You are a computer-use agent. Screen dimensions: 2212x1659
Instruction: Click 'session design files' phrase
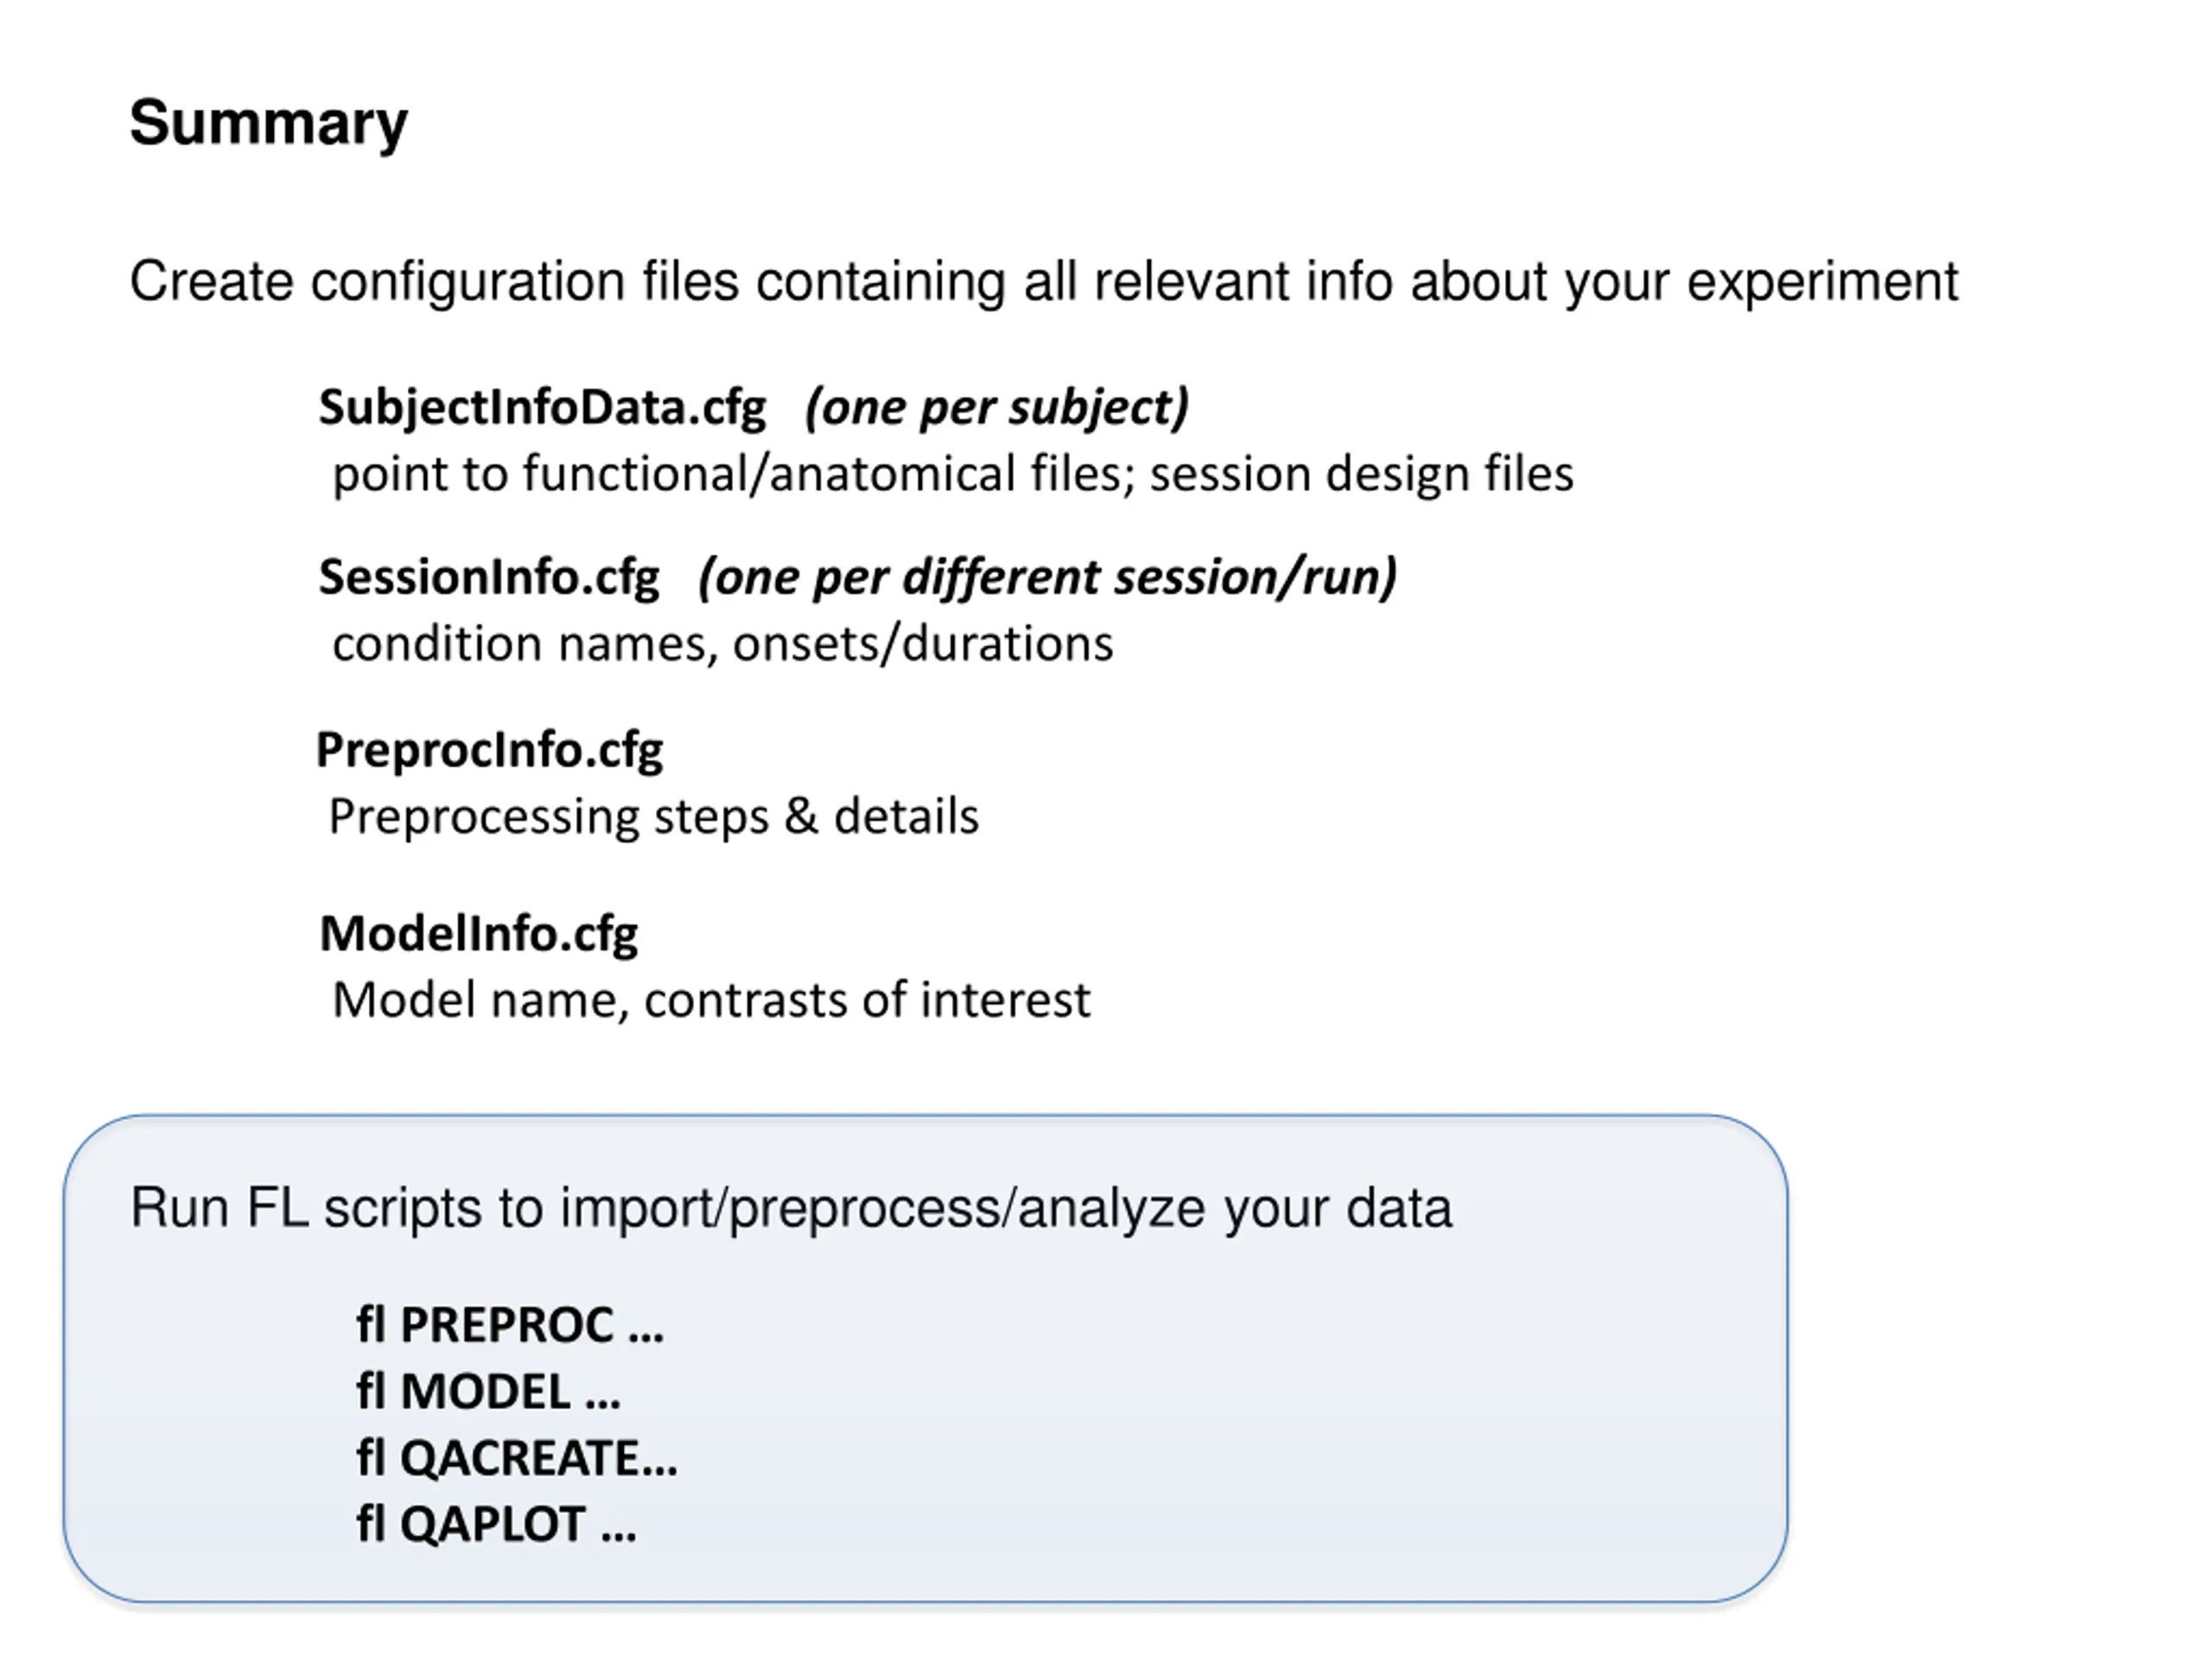coord(1362,474)
